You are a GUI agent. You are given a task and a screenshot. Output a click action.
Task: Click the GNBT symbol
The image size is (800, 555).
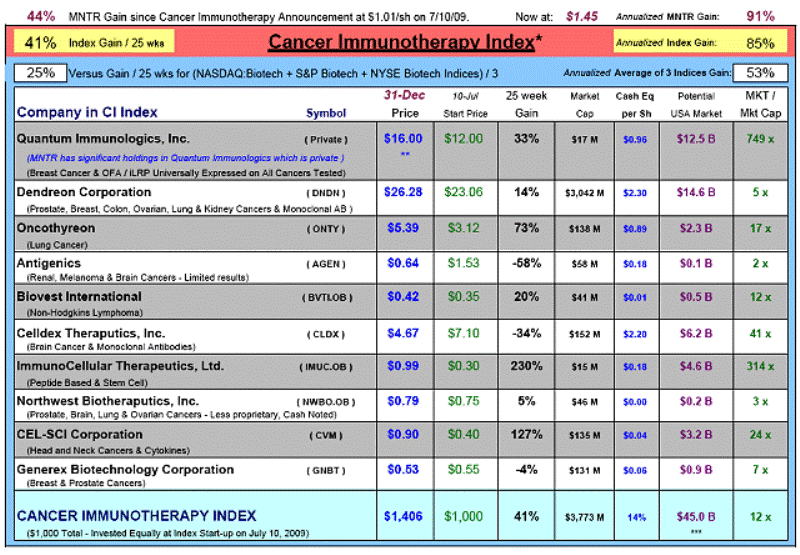326,471
